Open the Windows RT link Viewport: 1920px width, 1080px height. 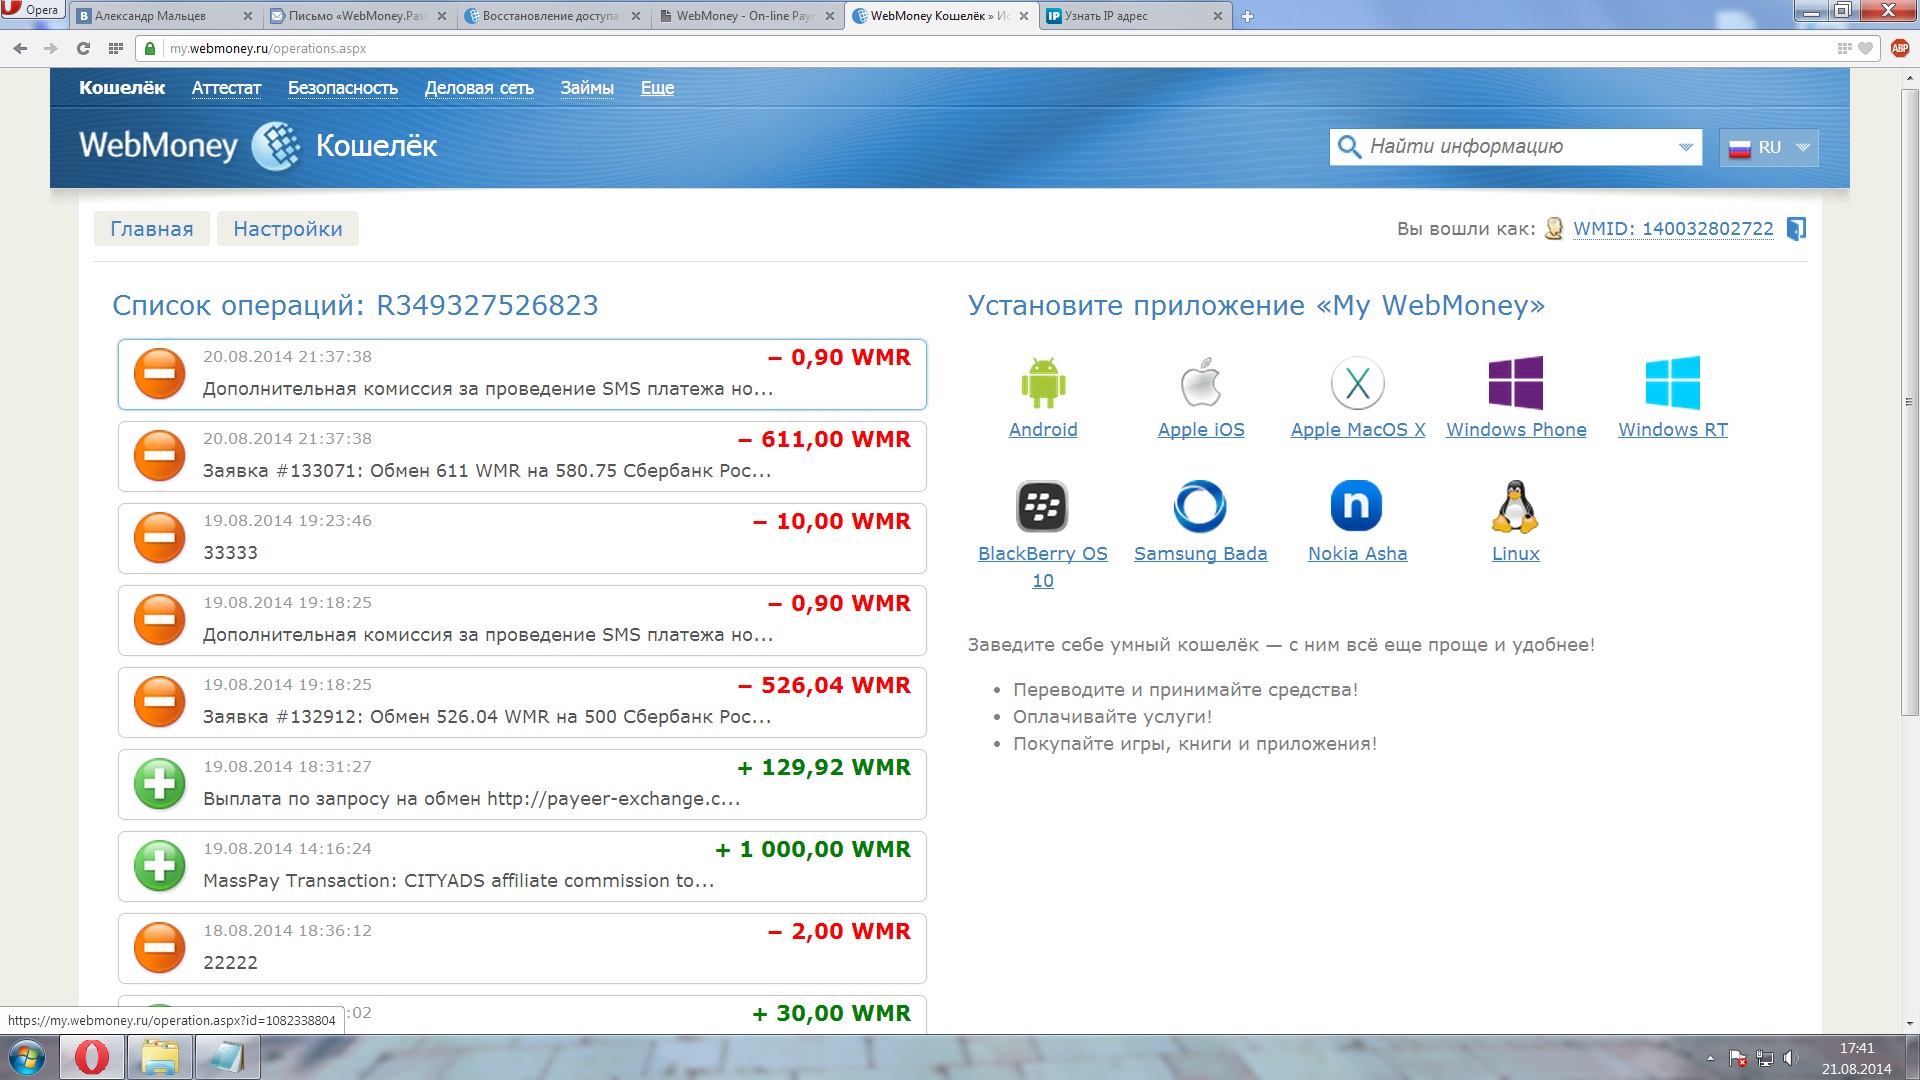point(1672,430)
